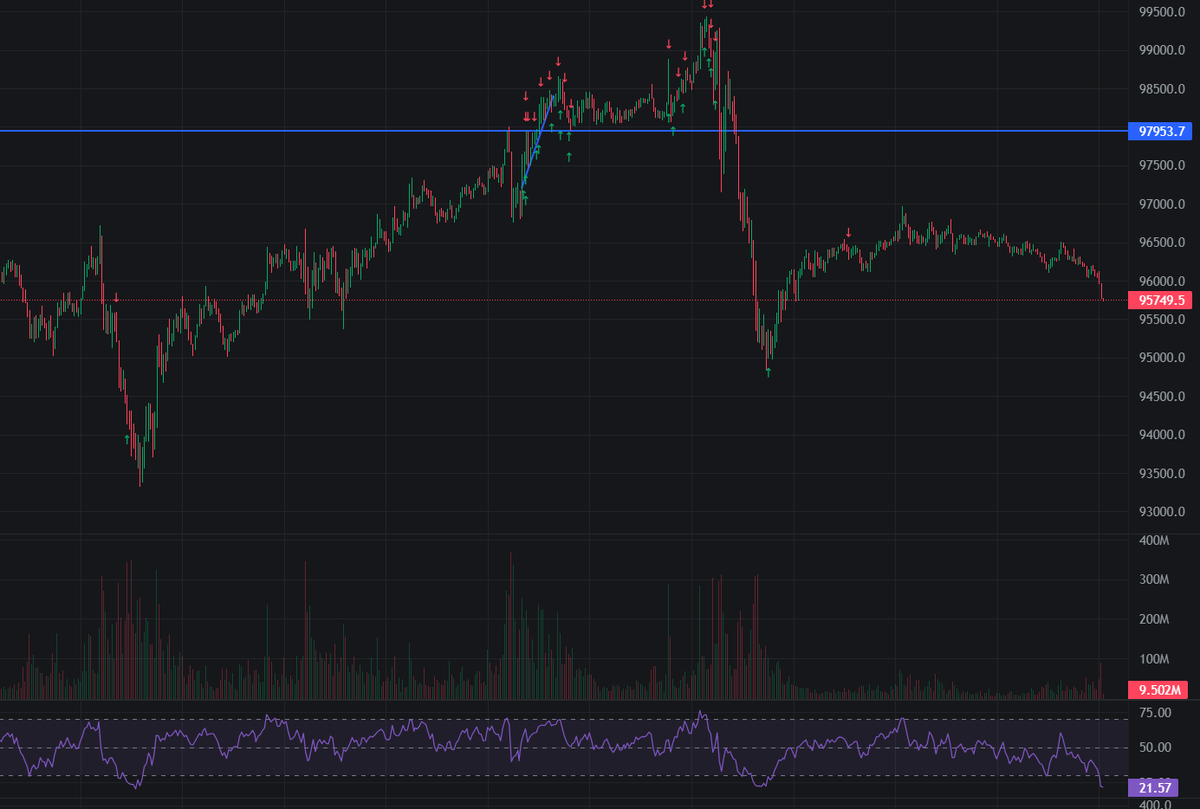Viewport: 1200px width, 809px height.
Task: Click the 400M volume axis label
Action: pos(1154,541)
